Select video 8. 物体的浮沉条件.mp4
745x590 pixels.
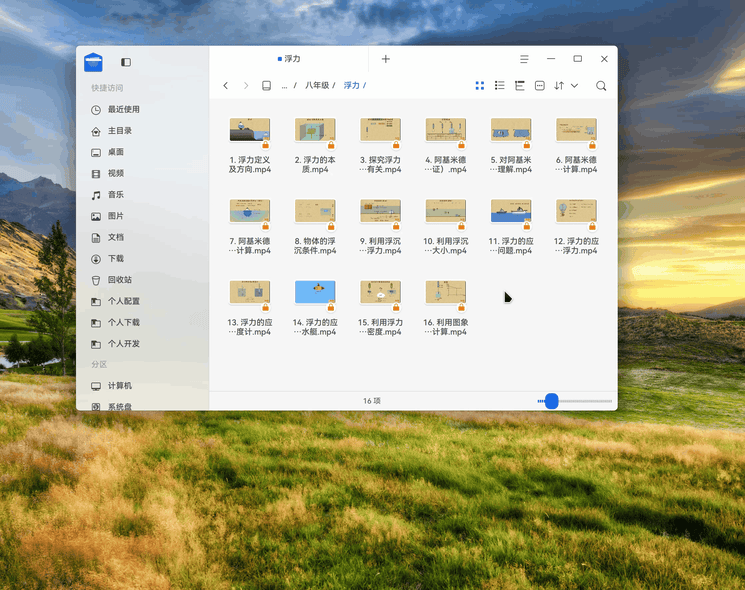coord(315,227)
